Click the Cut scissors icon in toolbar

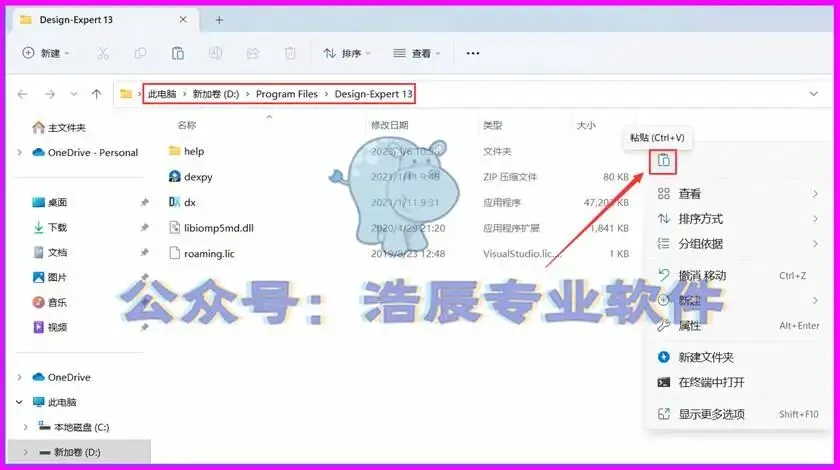[103, 53]
